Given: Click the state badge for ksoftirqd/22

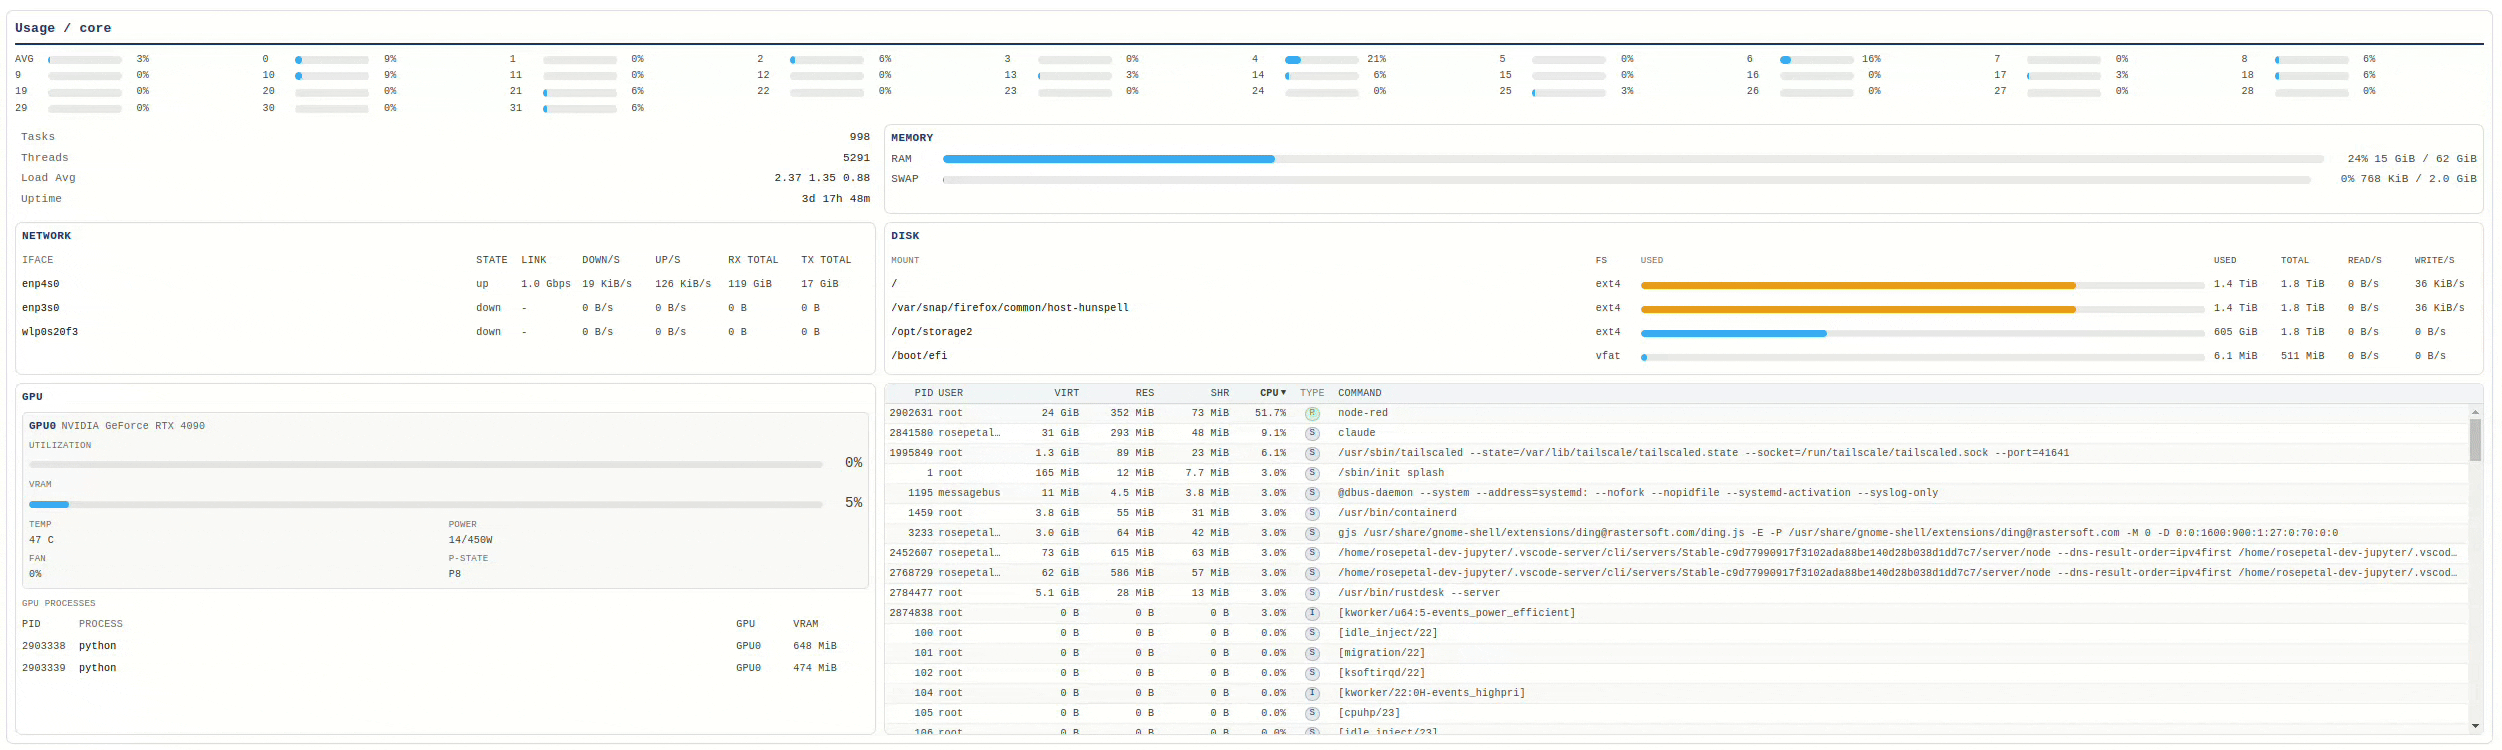Looking at the screenshot, I should (1312, 673).
